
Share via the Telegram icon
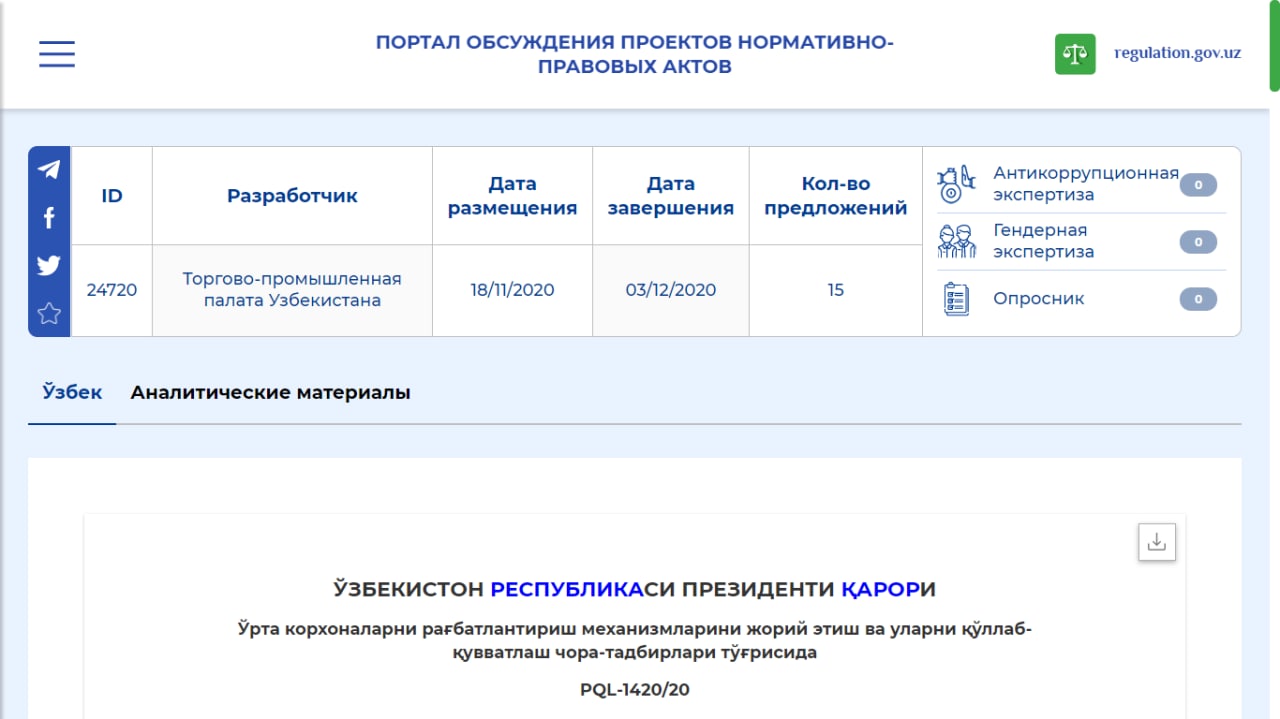pyautogui.click(x=49, y=170)
